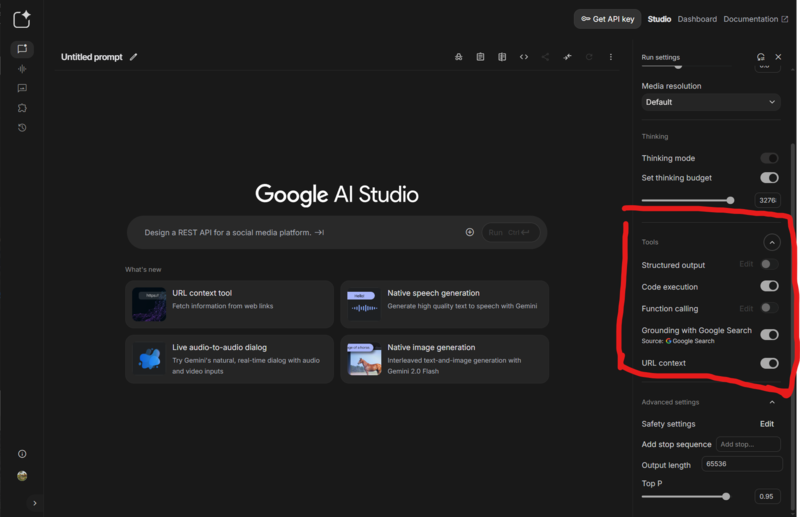The width and height of the screenshot is (800, 517).
Task: Click the Get code brackets icon
Action: (x=524, y=57)
